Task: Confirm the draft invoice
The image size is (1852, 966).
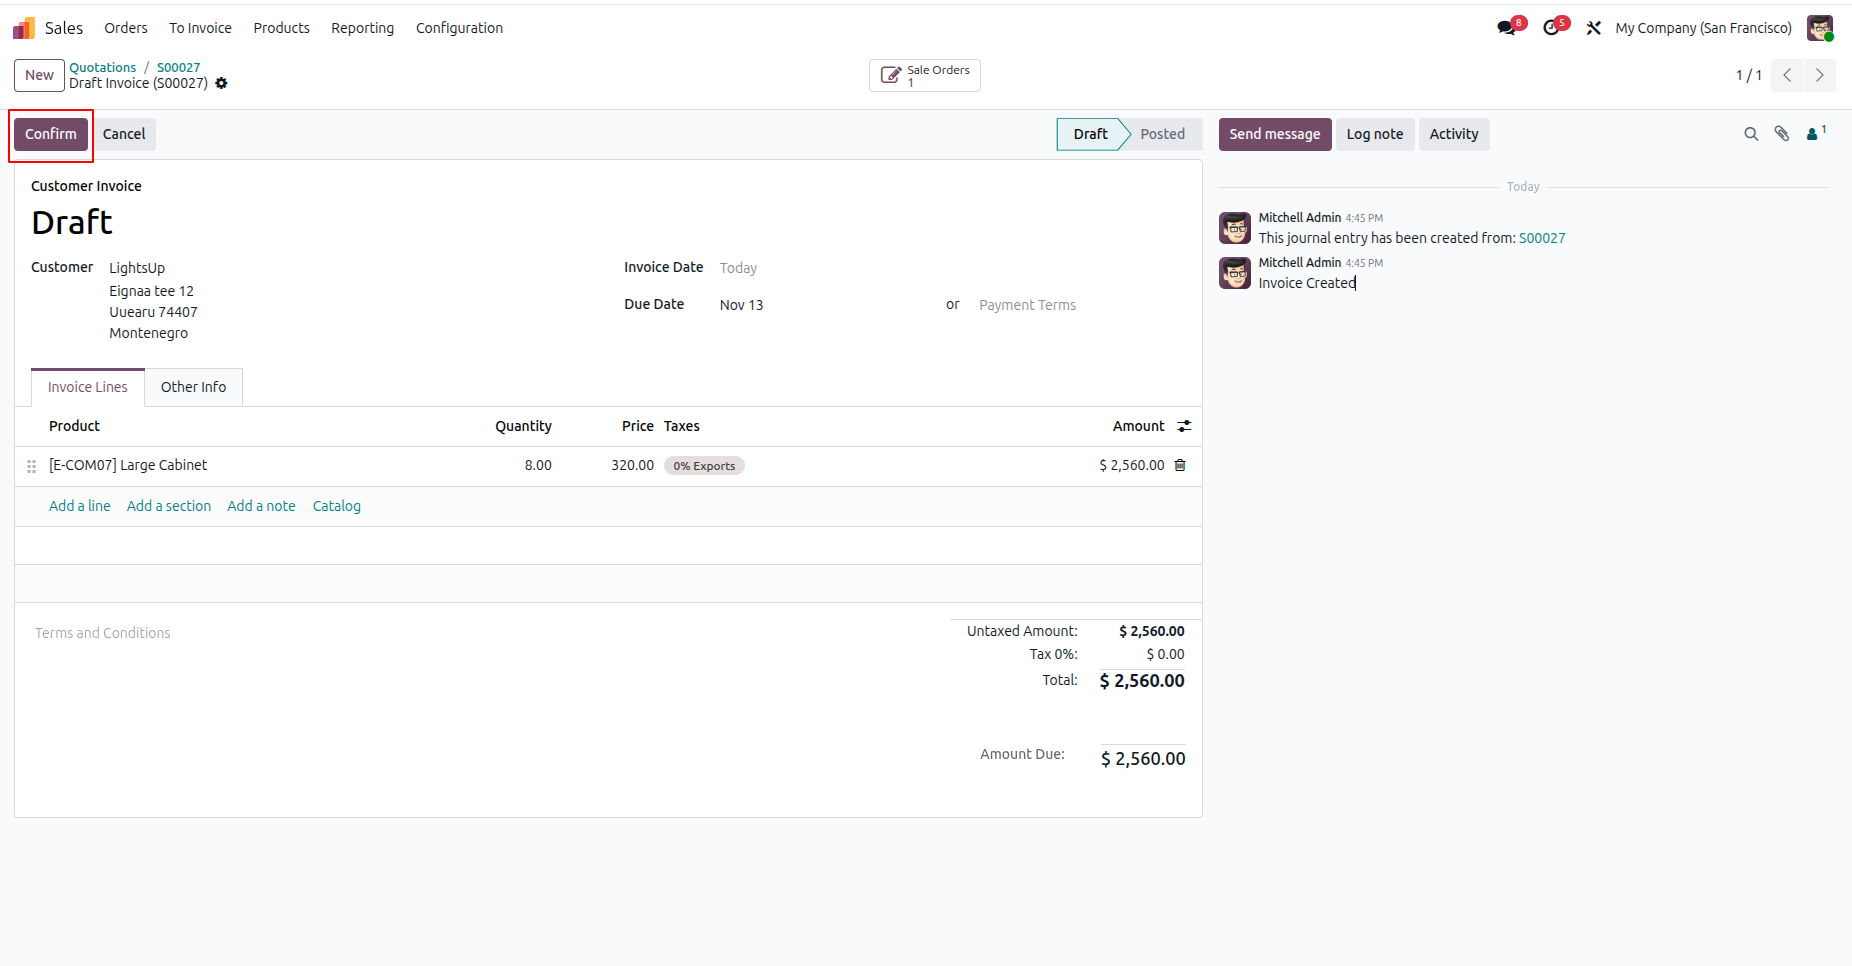Action: [x=51, y=134]
